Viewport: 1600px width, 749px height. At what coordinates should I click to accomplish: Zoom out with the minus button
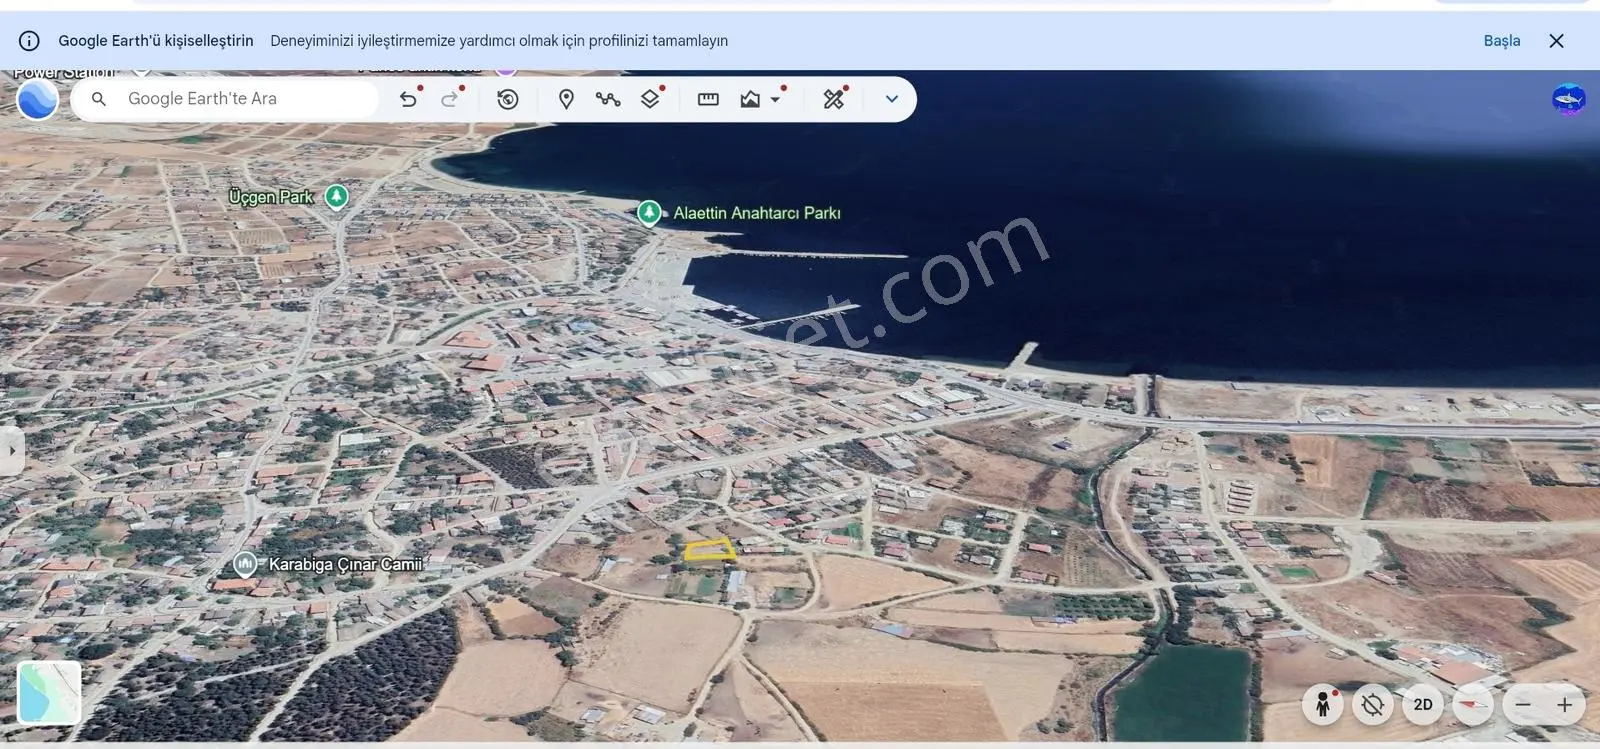click(x=1523, y=705)
